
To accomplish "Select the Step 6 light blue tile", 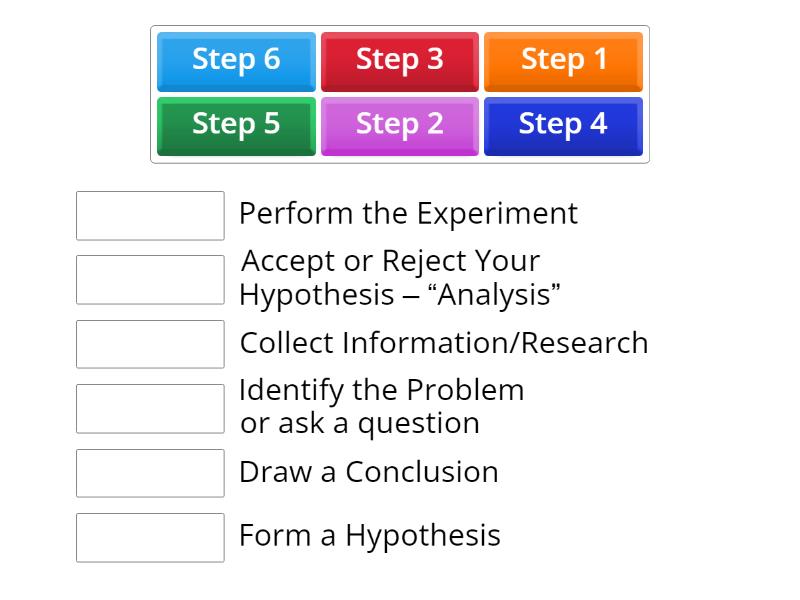I will point(236,60).
